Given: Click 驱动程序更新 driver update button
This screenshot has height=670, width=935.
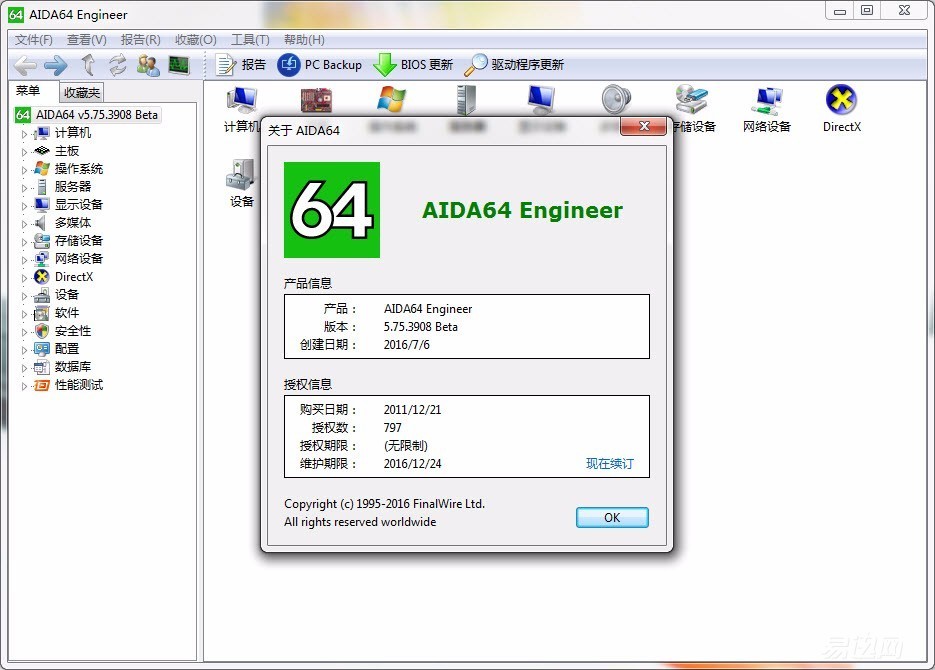Looking at the screenshot, I should (513, 64).
